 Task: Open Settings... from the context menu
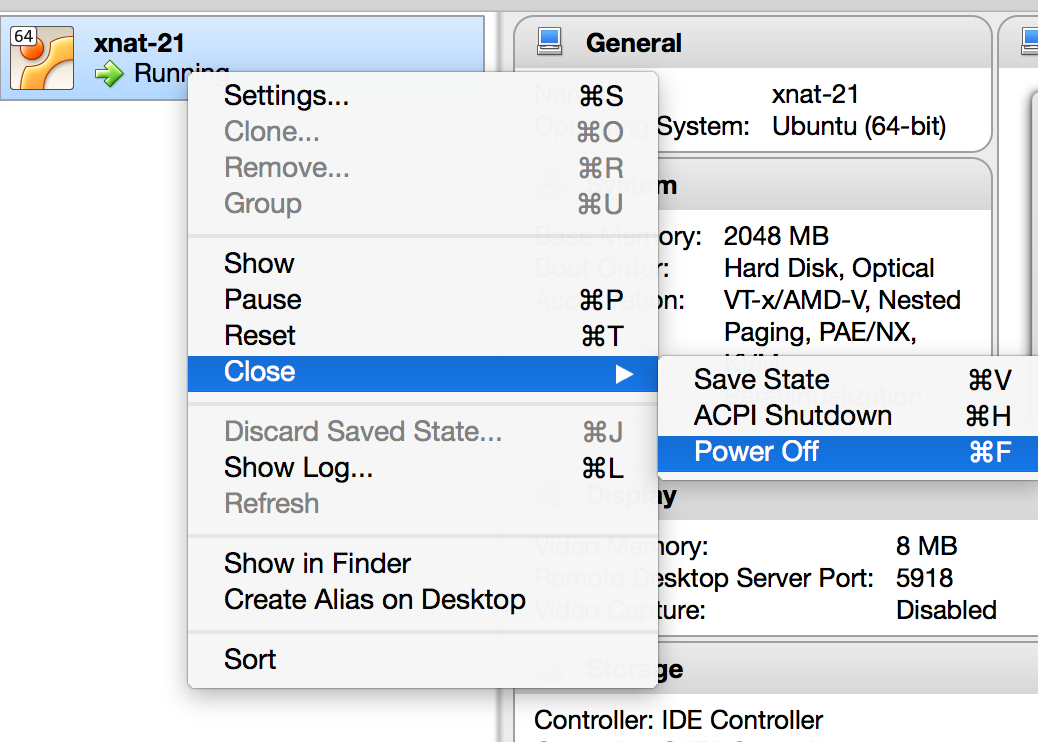click(286, 96)
